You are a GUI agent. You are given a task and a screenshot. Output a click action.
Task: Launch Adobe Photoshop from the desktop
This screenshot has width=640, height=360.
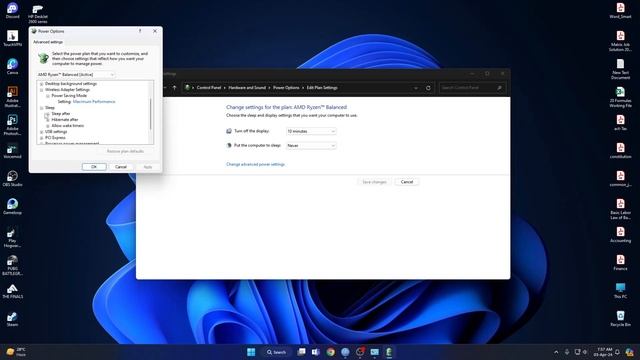tap(12, 124)
